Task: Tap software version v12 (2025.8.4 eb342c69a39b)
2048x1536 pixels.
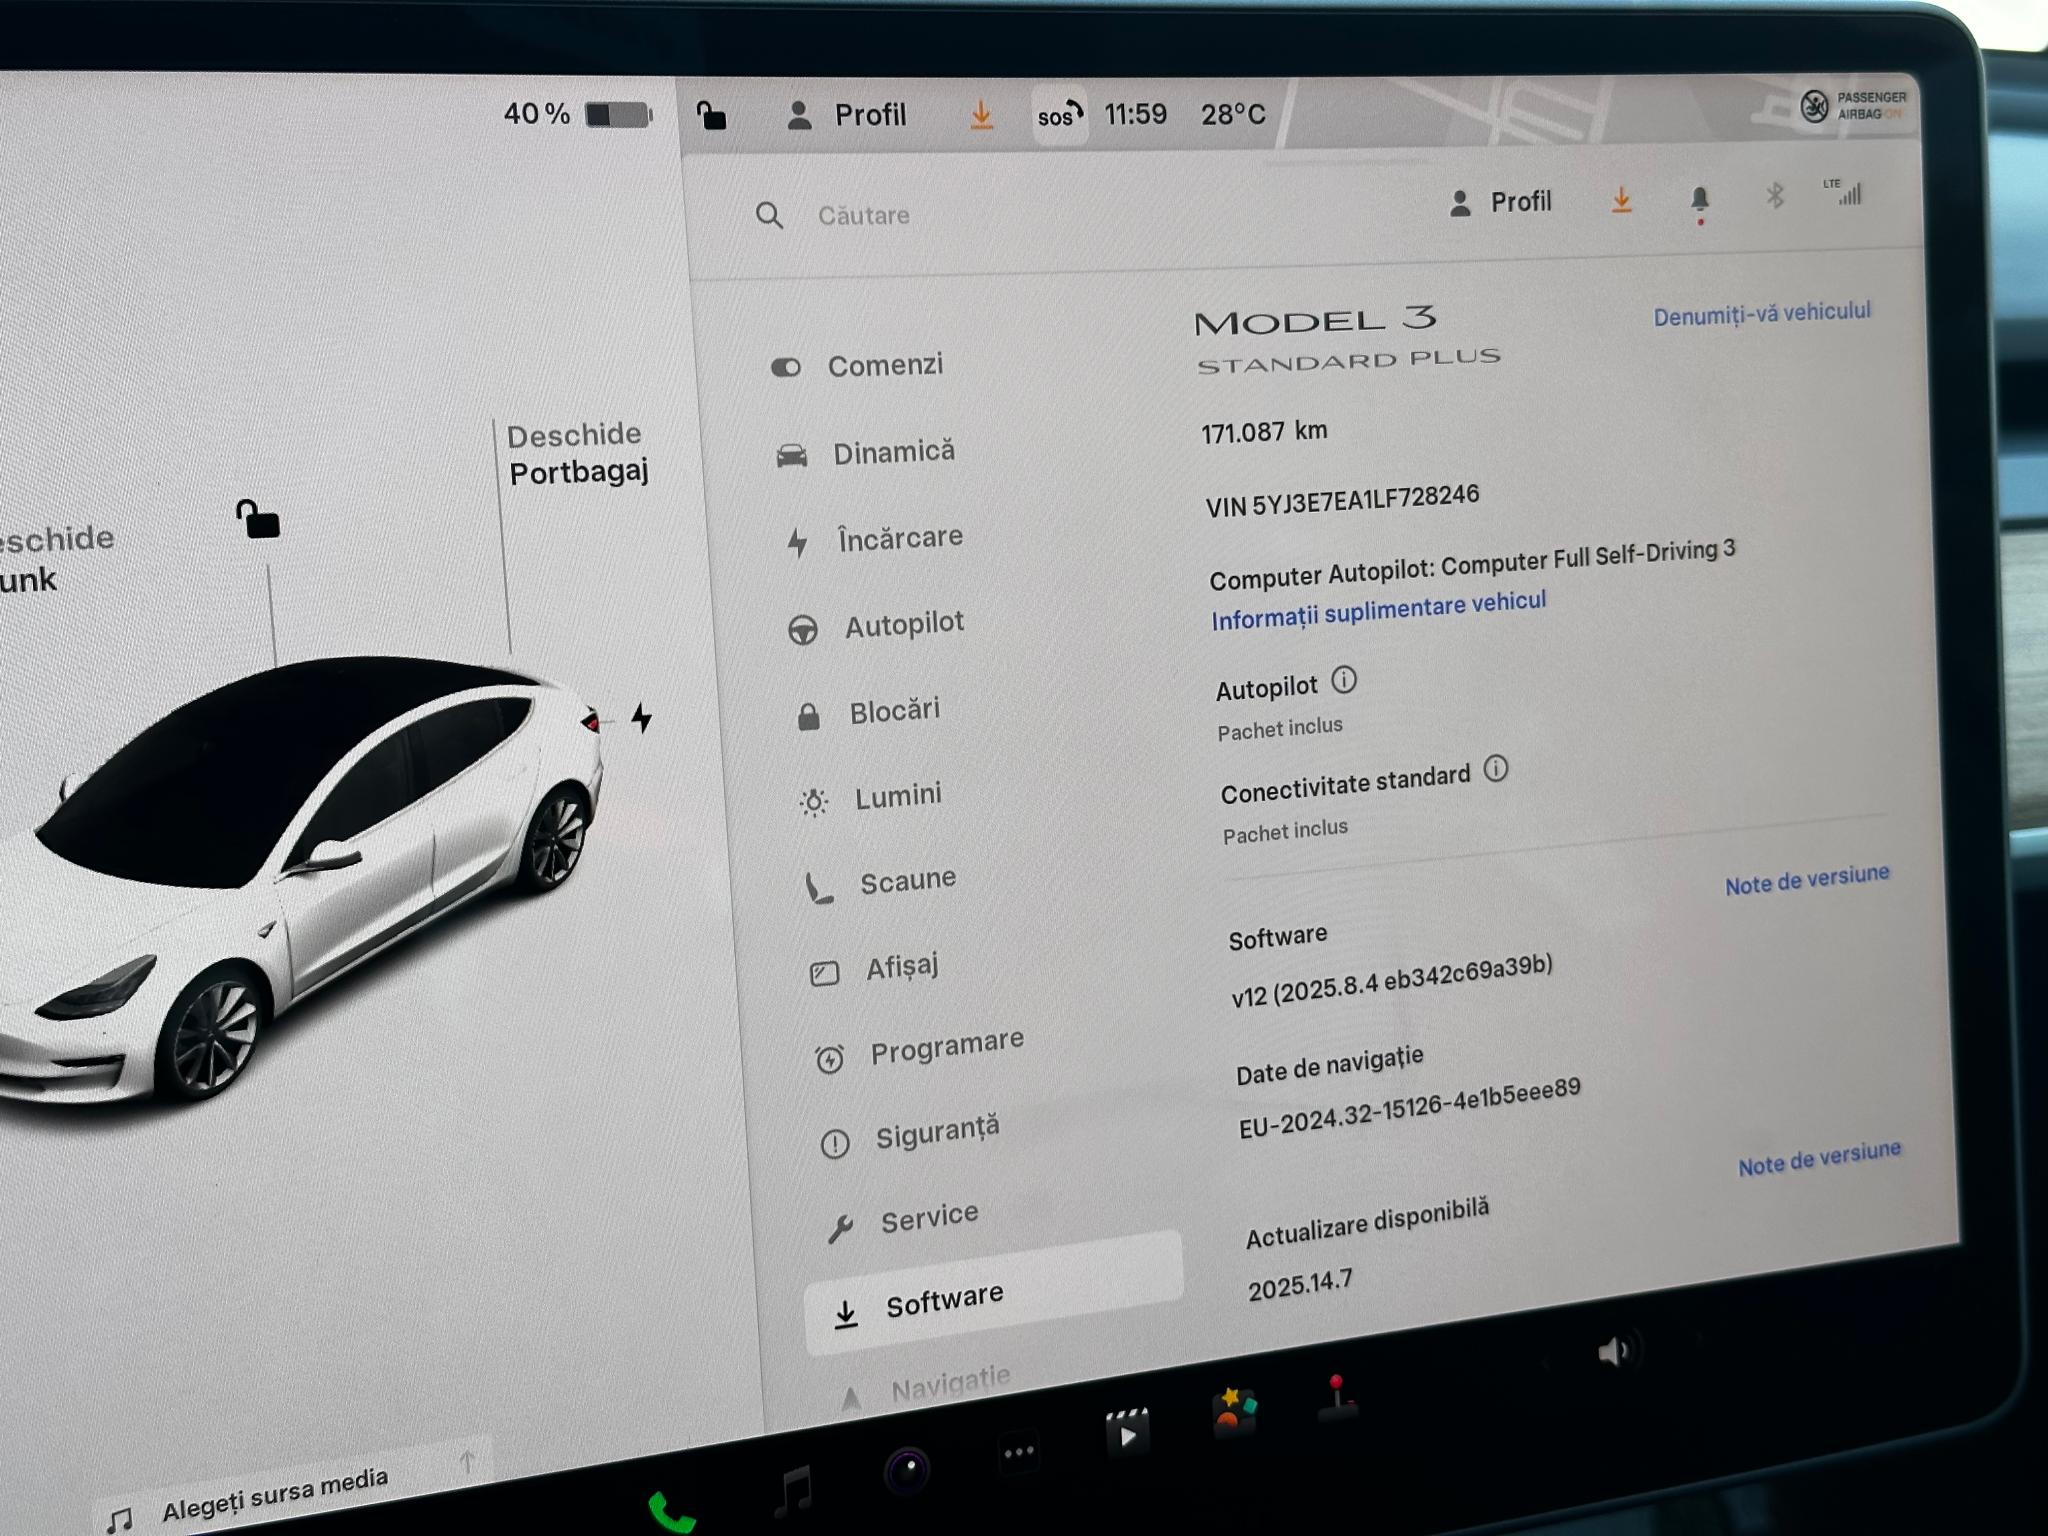Action: 1391,981
